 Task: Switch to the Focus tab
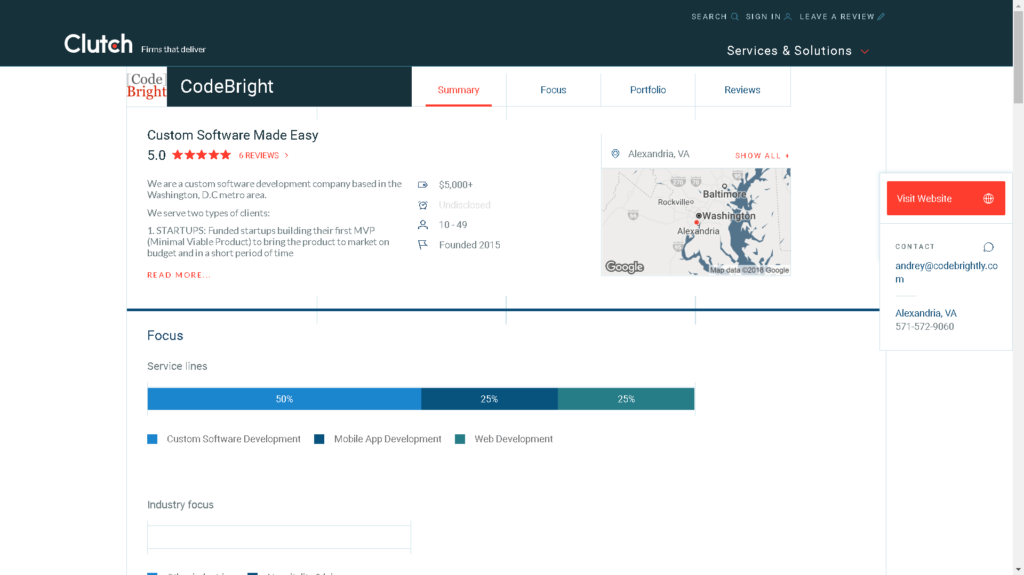(x=553, y=90)
